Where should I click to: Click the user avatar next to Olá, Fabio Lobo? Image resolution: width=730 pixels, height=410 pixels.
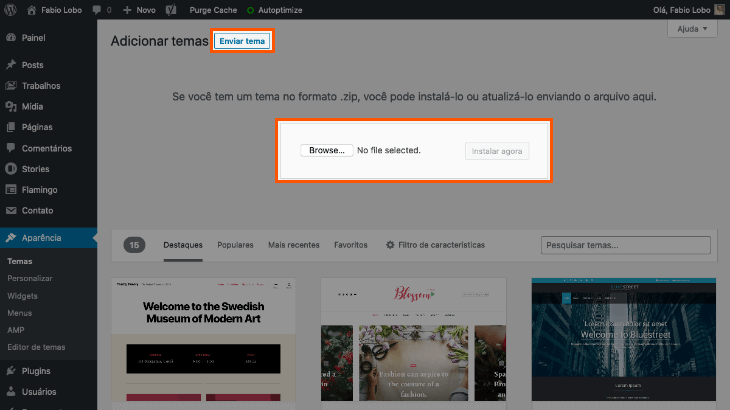click(x=719, y=10)
